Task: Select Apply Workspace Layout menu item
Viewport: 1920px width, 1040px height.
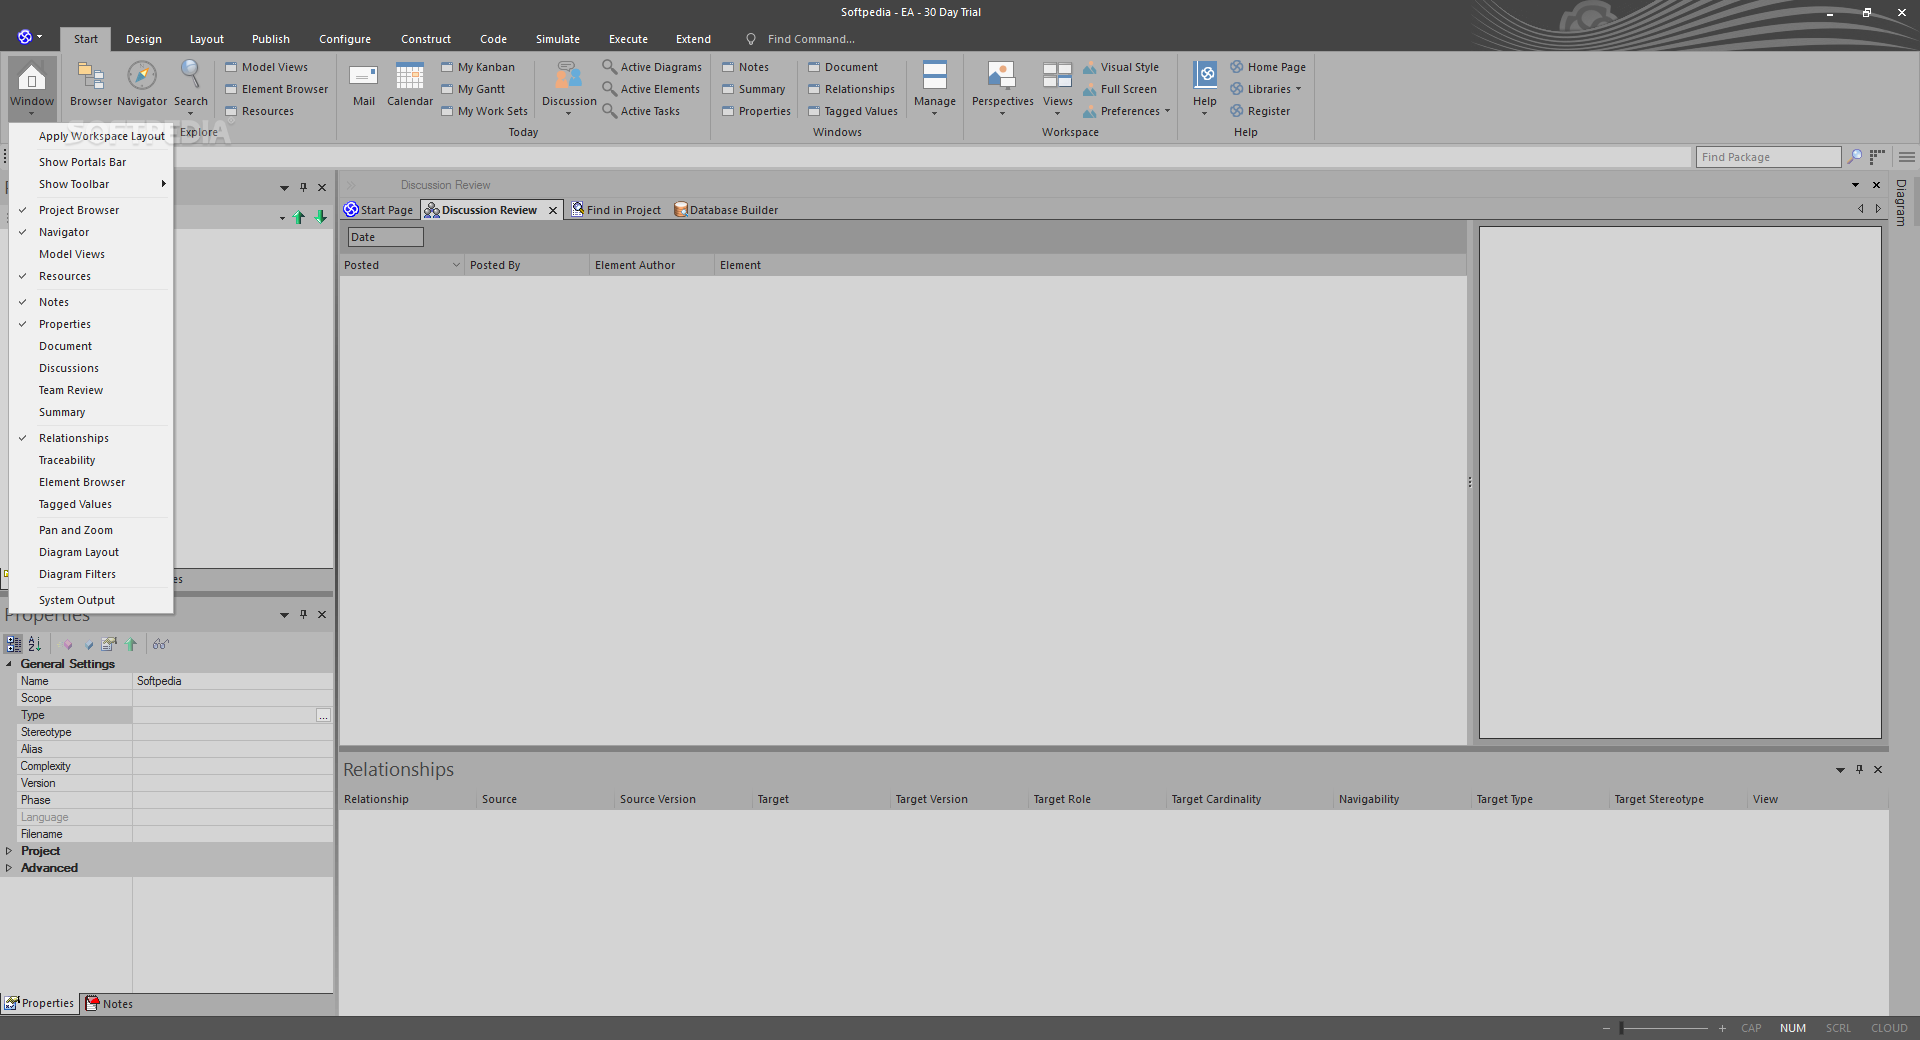Action: click(91, 136)
